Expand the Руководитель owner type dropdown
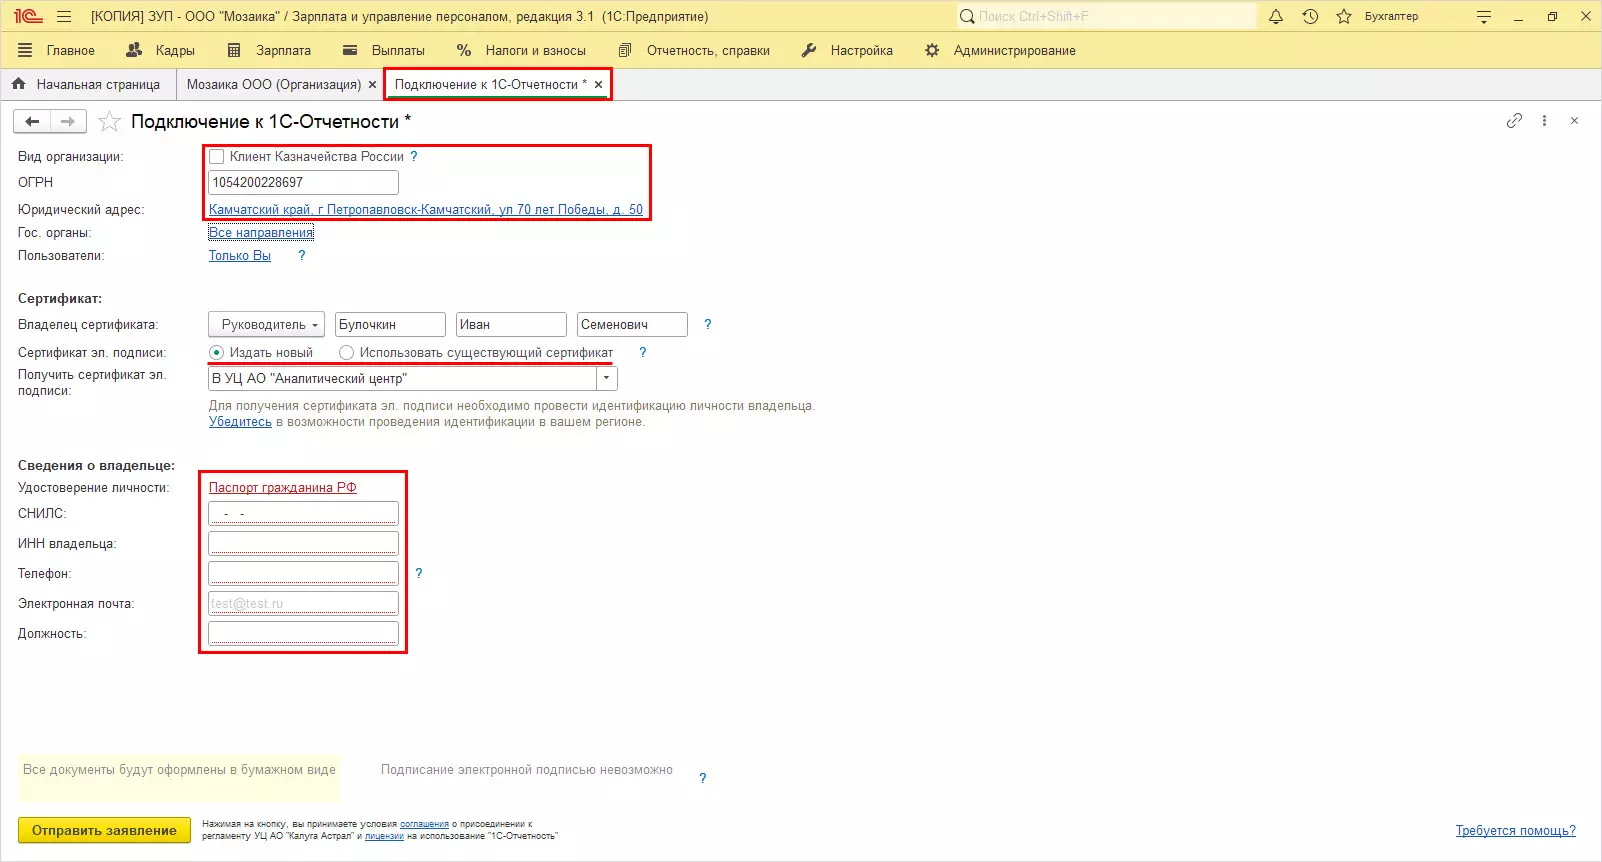This screenshot has width=1602, height=862. [267, 325]
